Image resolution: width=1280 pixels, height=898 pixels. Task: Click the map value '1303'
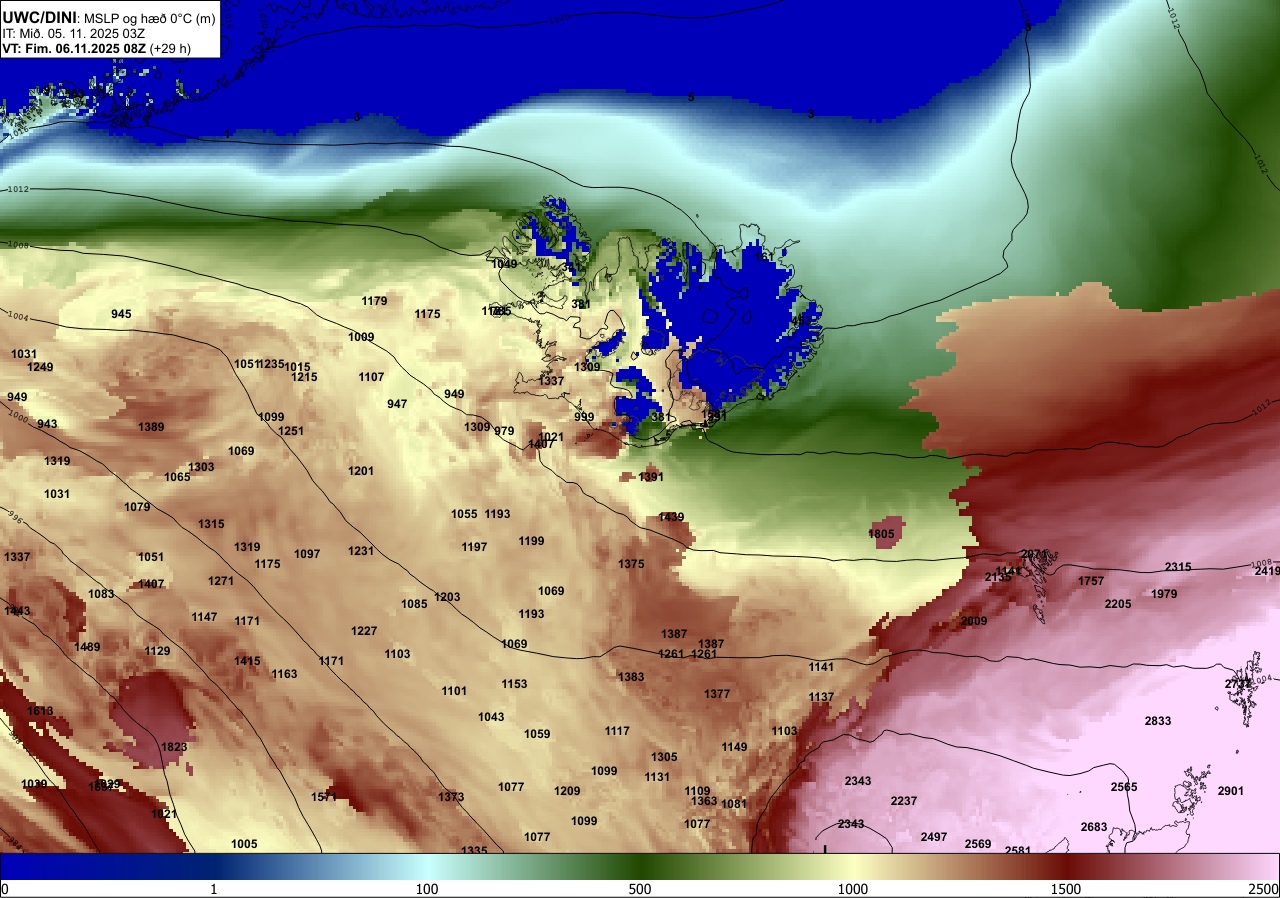201,467
